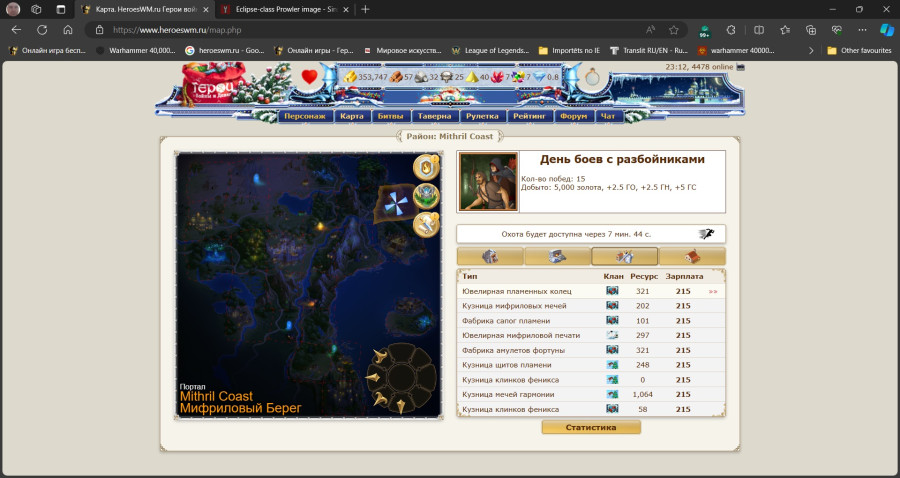Screen dimensions: 900x478
Task: Refresh the page
Action: [x=42, y=30]
